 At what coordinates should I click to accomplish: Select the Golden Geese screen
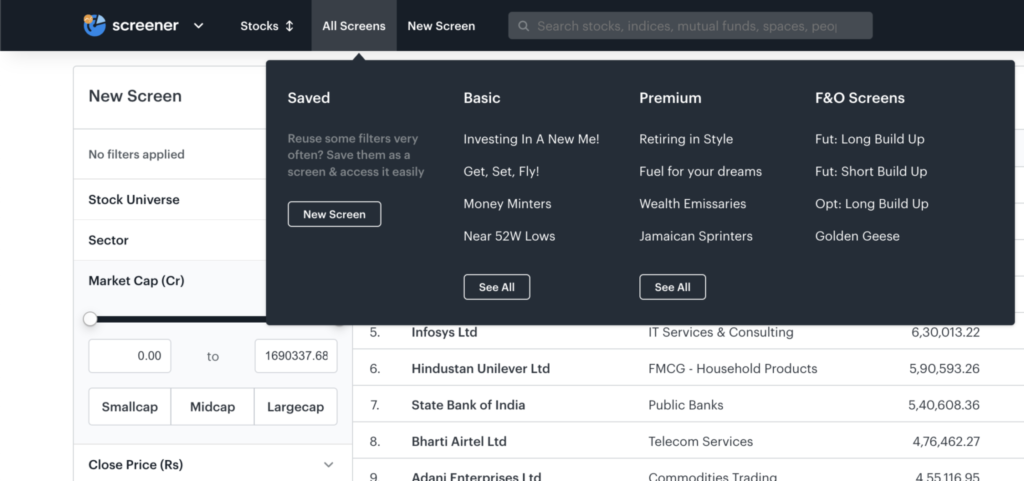coord(857,236)
